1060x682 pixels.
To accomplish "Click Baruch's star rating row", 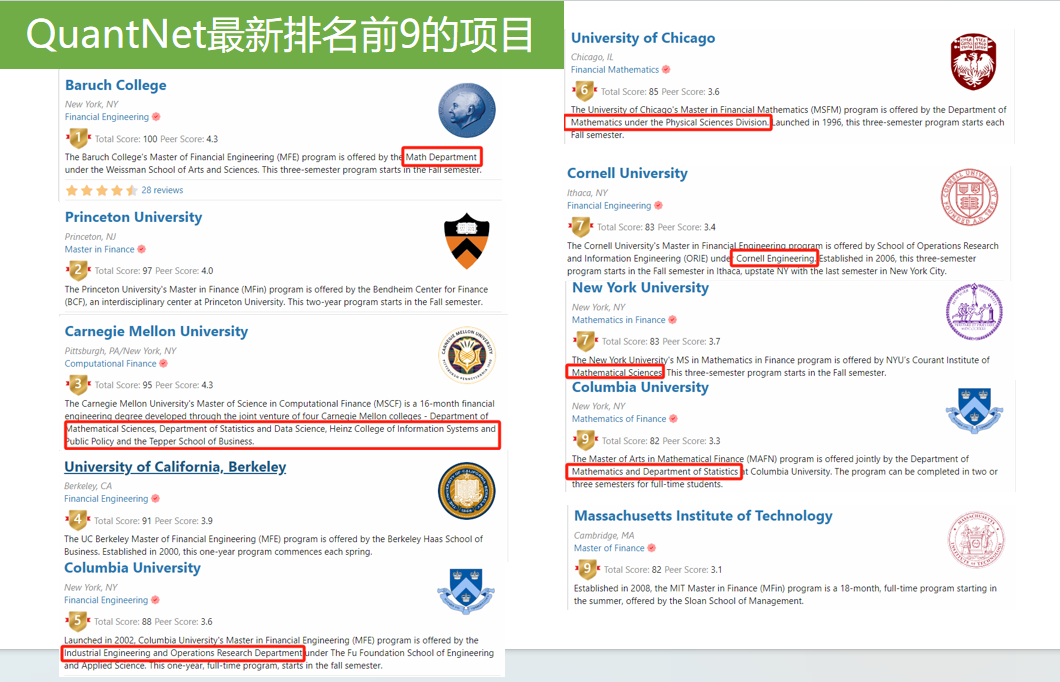I will [x=101, y=191].
